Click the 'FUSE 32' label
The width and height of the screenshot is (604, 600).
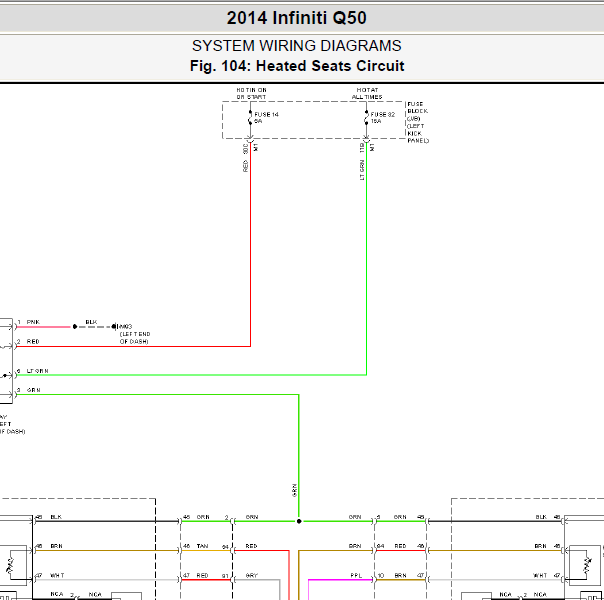click(x=383, y=114)
